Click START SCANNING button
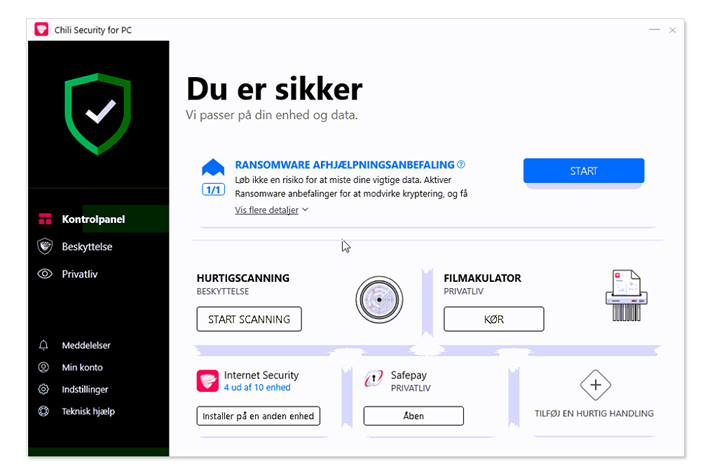Image resolution: width=713 pixels, height=476 pixels. (249, 319)
